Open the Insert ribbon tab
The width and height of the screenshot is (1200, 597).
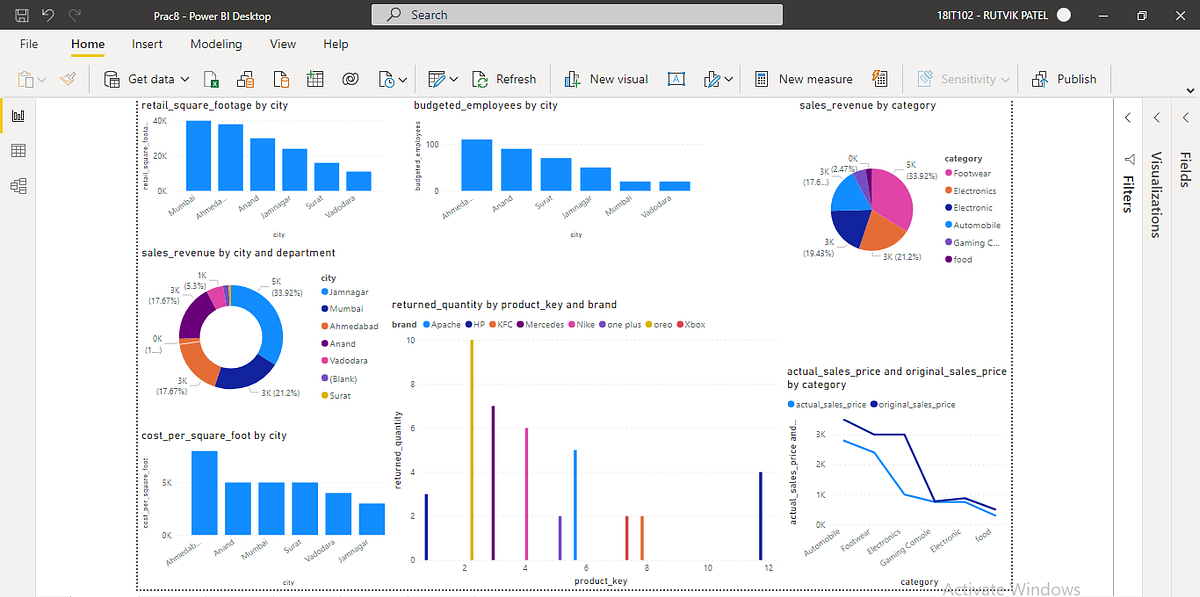tap(147, 44)
